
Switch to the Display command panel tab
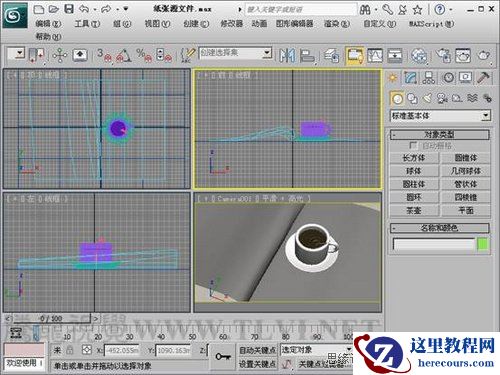(x=465, y=78)
